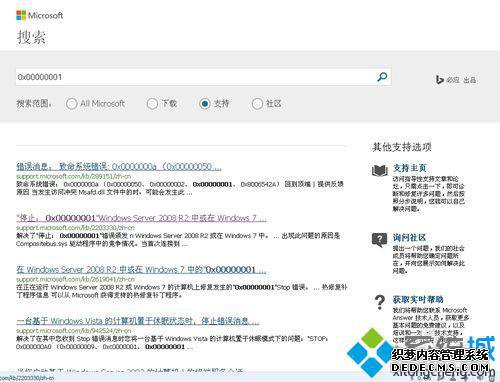Click the Bing logo icon

click(x=439, y=80)
